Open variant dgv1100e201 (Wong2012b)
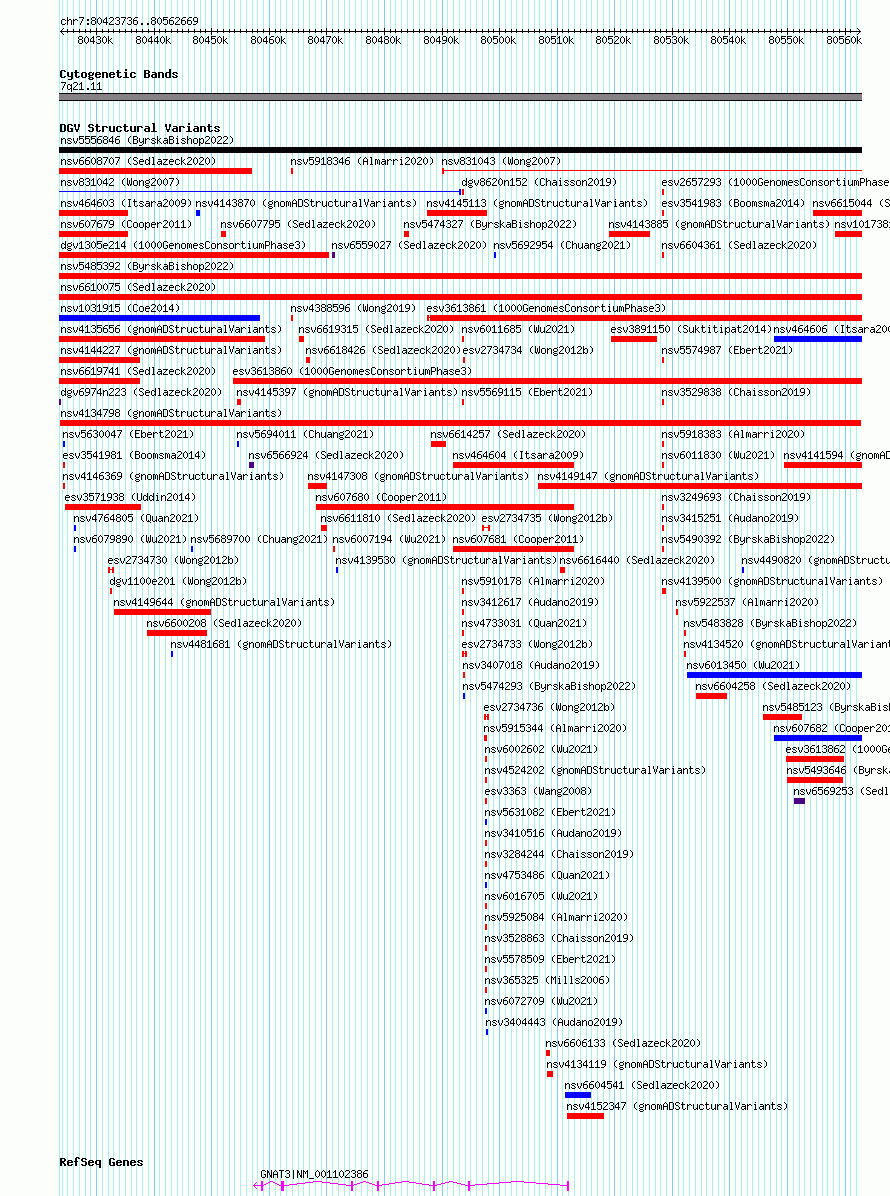Image resolution: width=890 pixels, height=1196 pixels. tap(178, 581)
